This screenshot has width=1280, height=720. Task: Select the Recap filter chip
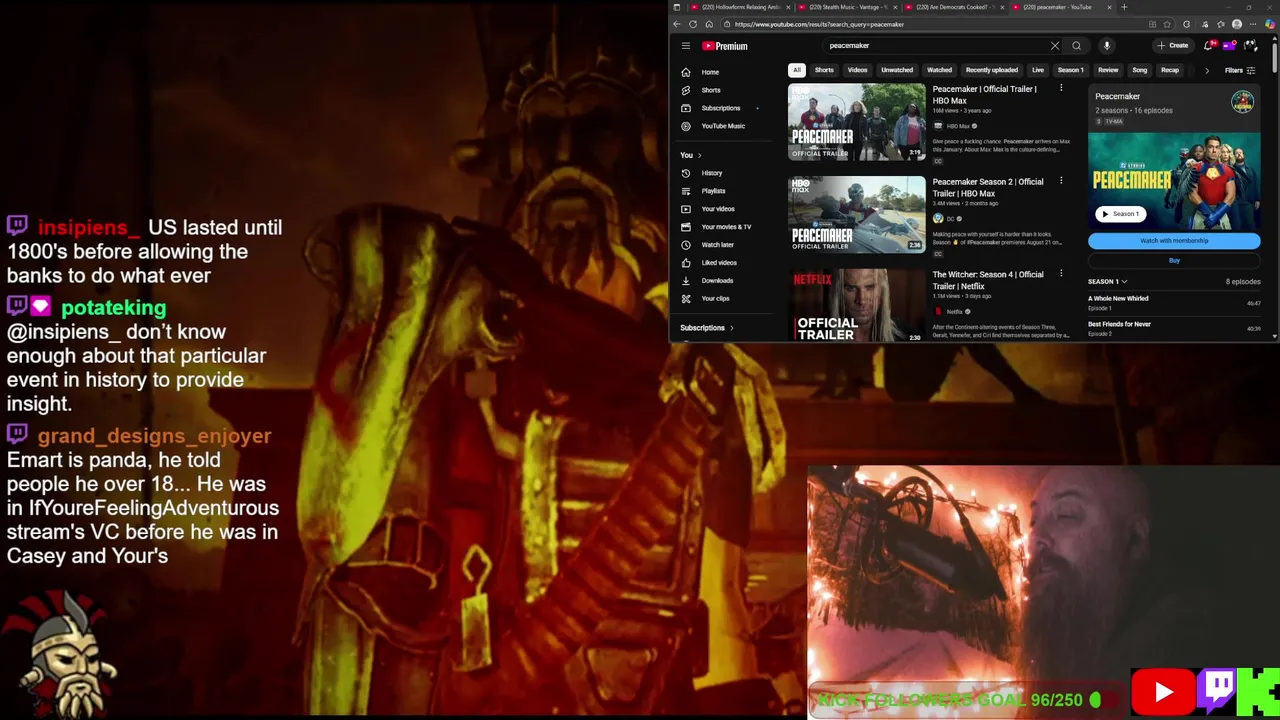click(x=1170, y=70)
